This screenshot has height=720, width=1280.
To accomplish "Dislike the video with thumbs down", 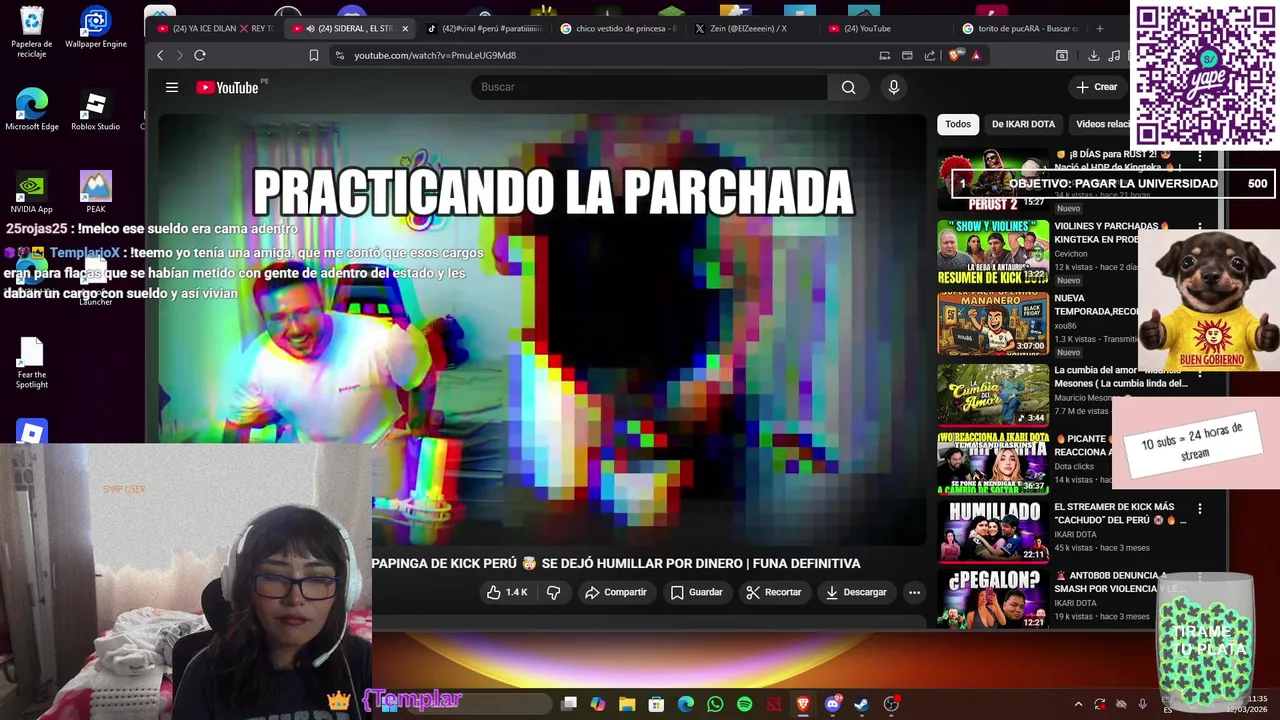I will 553,592.
